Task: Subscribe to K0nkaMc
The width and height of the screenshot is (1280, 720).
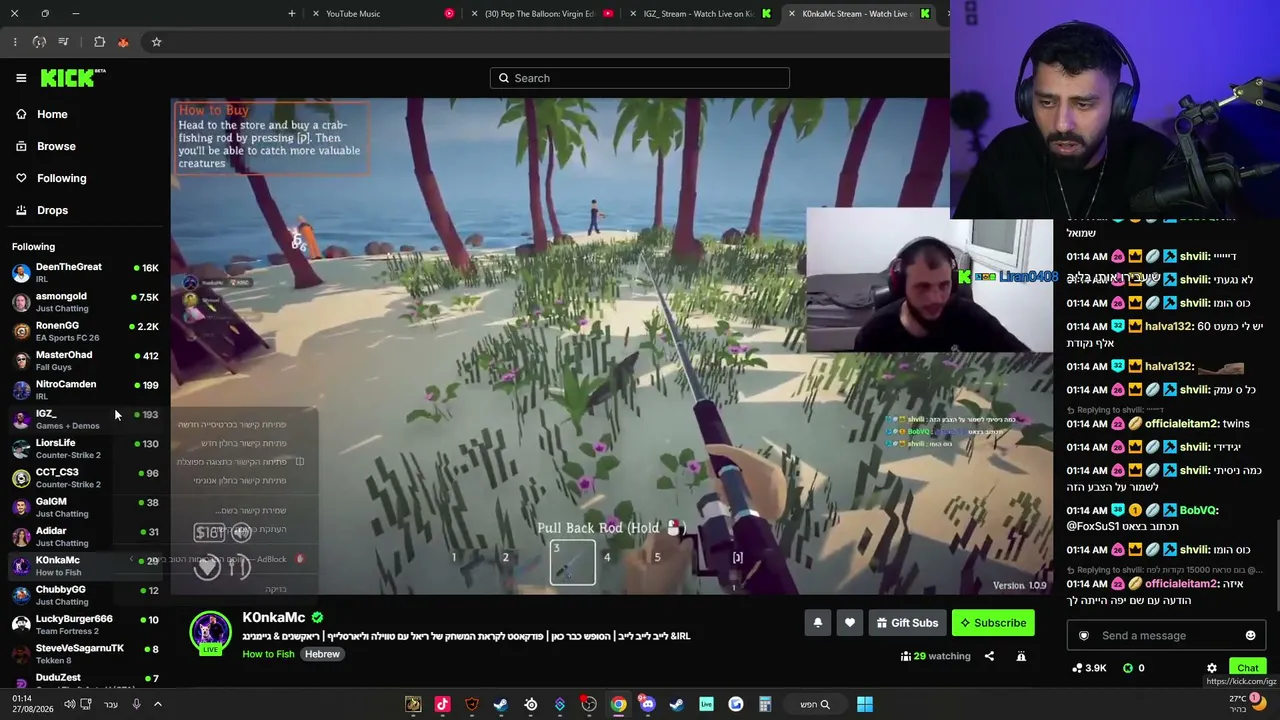Action: (993, 623)
